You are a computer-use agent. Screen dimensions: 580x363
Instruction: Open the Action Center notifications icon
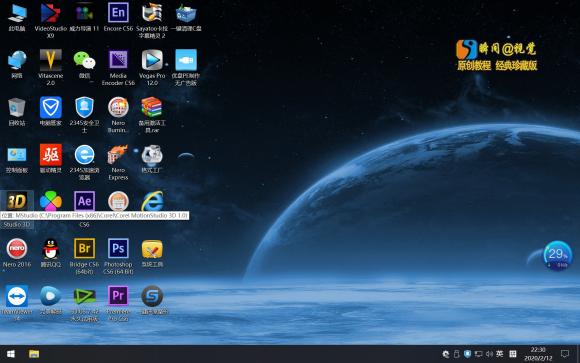click(564, 354)
